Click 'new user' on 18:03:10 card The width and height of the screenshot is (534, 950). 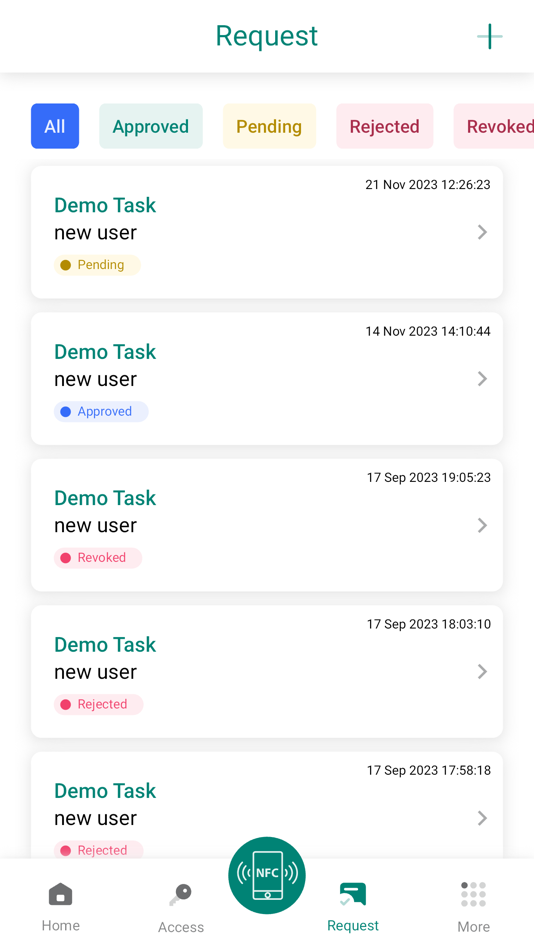point(96,672)
